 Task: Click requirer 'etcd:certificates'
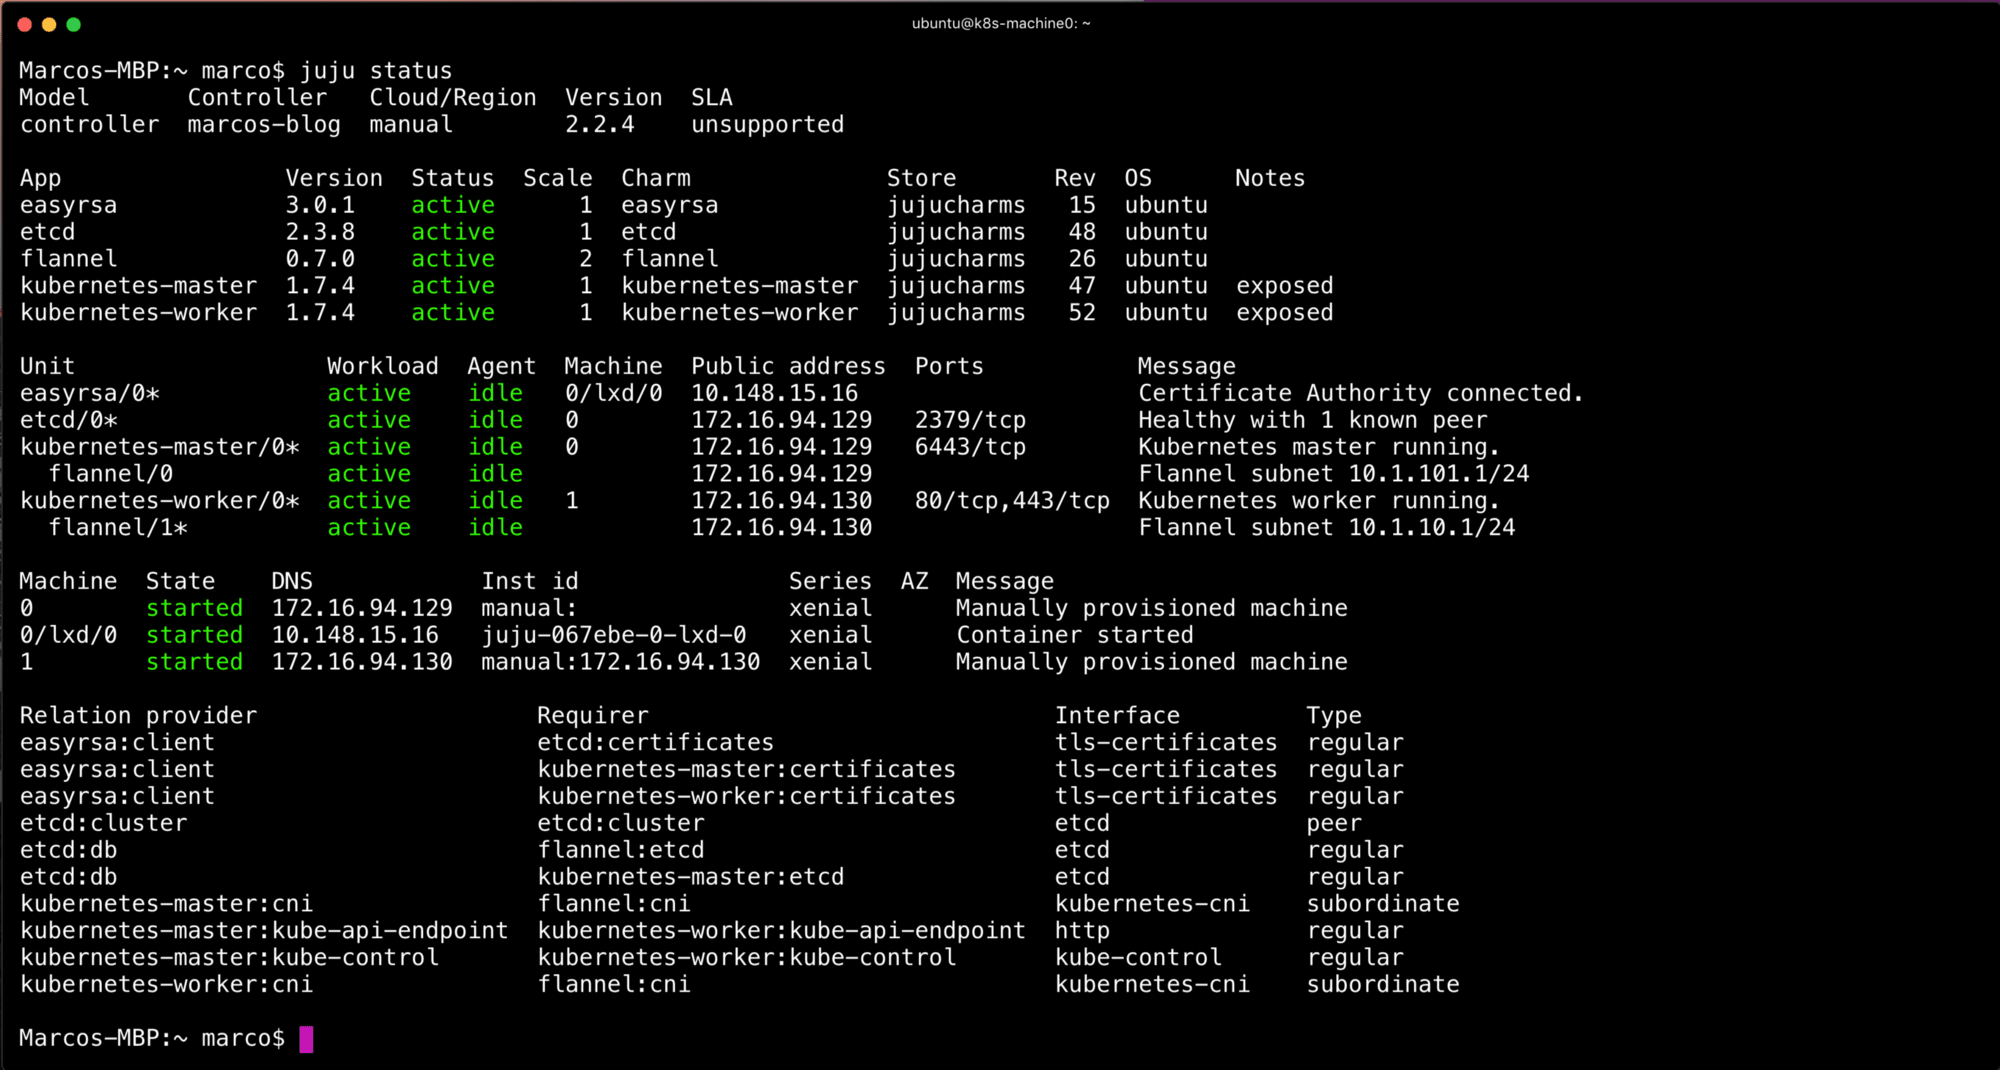click(x=656, y=743)
